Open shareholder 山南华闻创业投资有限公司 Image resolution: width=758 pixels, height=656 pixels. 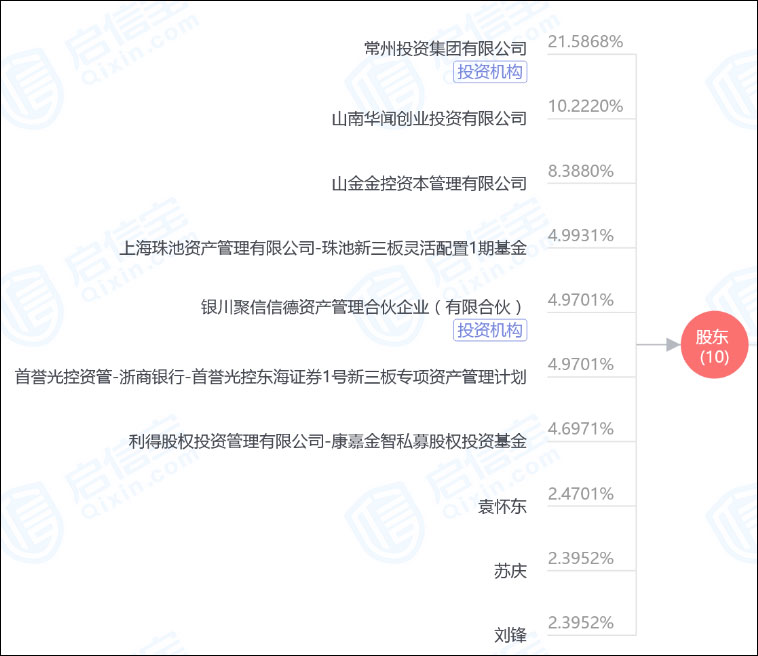pos(429,118)
